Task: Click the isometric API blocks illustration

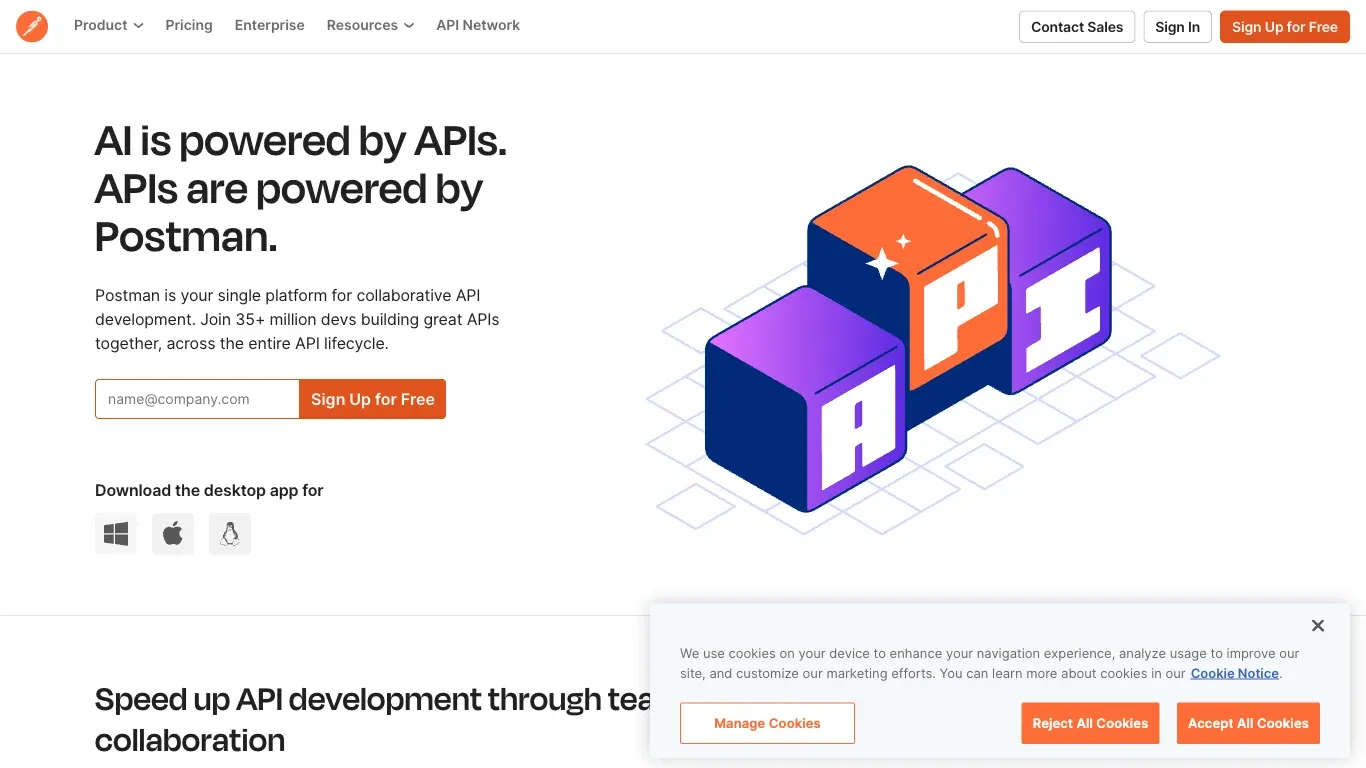Action: (x=932, y=349)
